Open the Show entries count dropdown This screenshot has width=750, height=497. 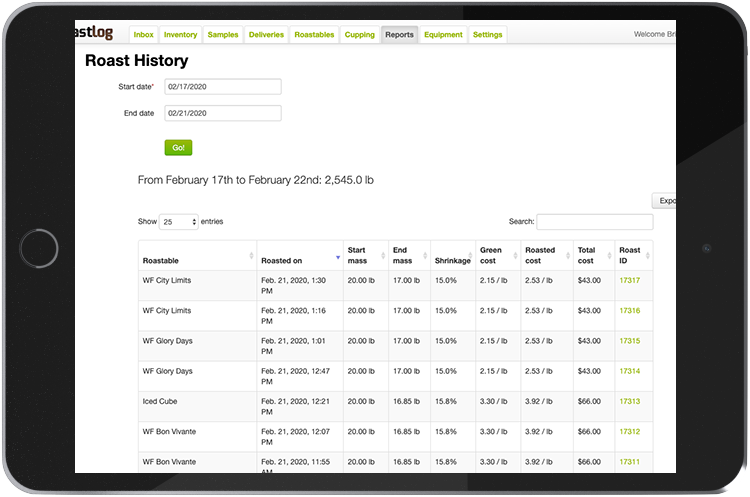click(x=179, y=221)
